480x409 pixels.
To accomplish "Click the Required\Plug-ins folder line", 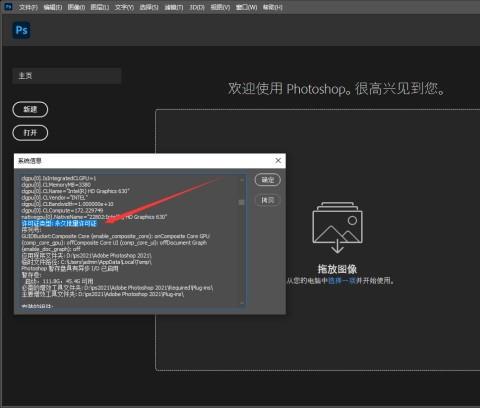I will click(117, 288).
